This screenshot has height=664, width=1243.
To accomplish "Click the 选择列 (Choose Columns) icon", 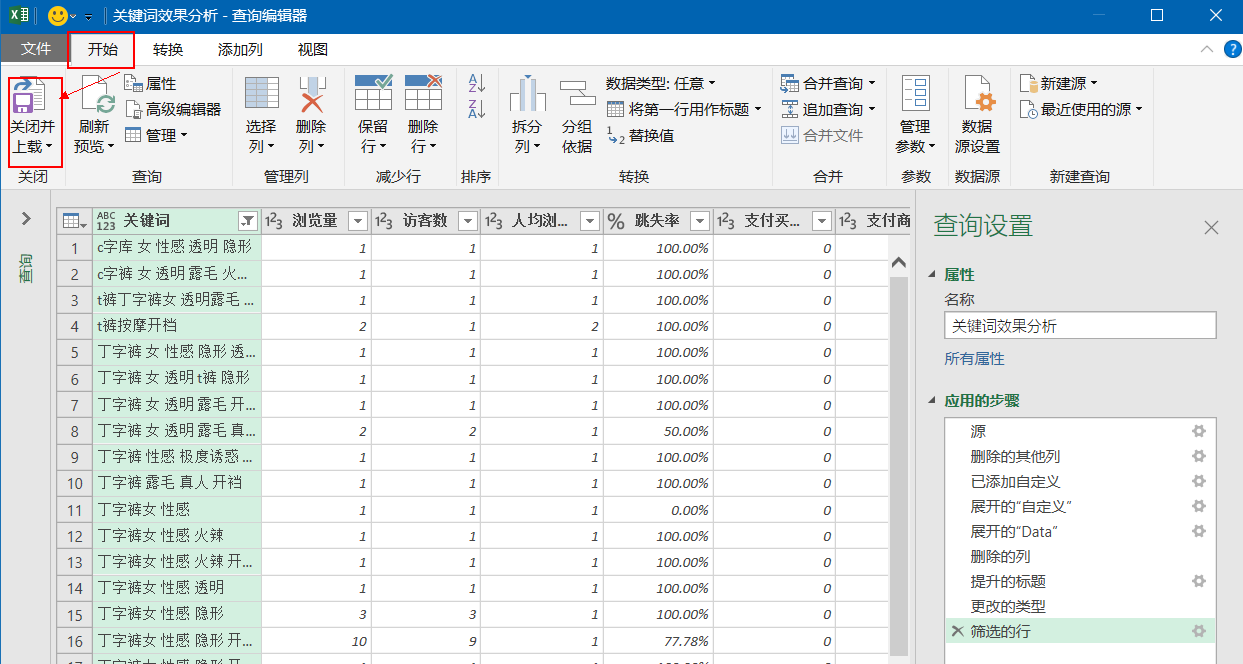I will (x=261, y=95).
